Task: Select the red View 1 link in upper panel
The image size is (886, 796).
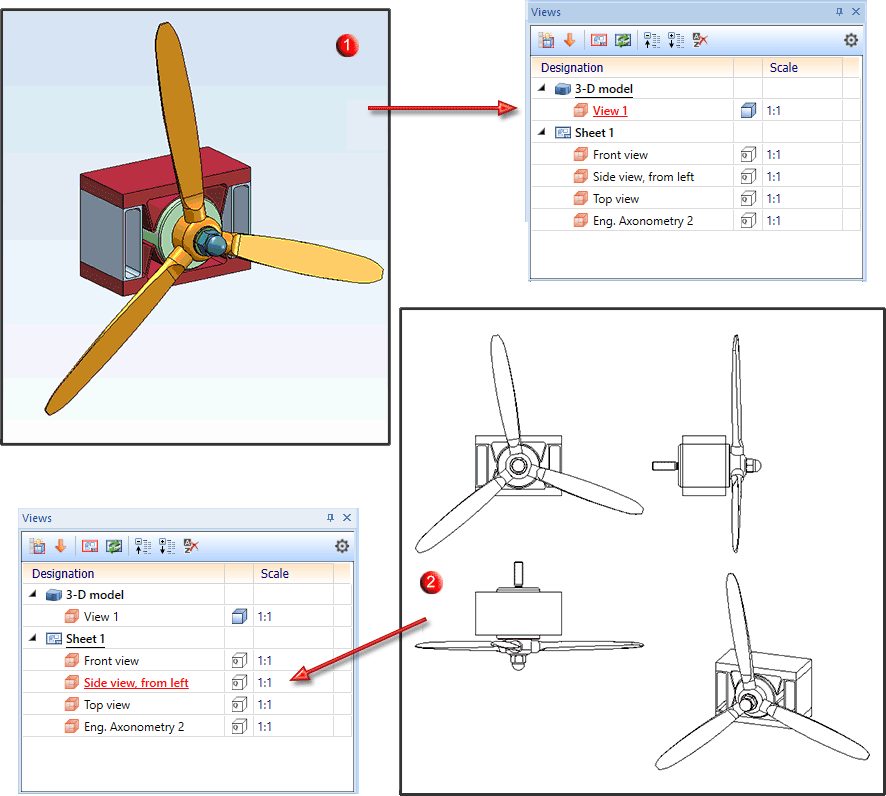Action: [610, 111]
